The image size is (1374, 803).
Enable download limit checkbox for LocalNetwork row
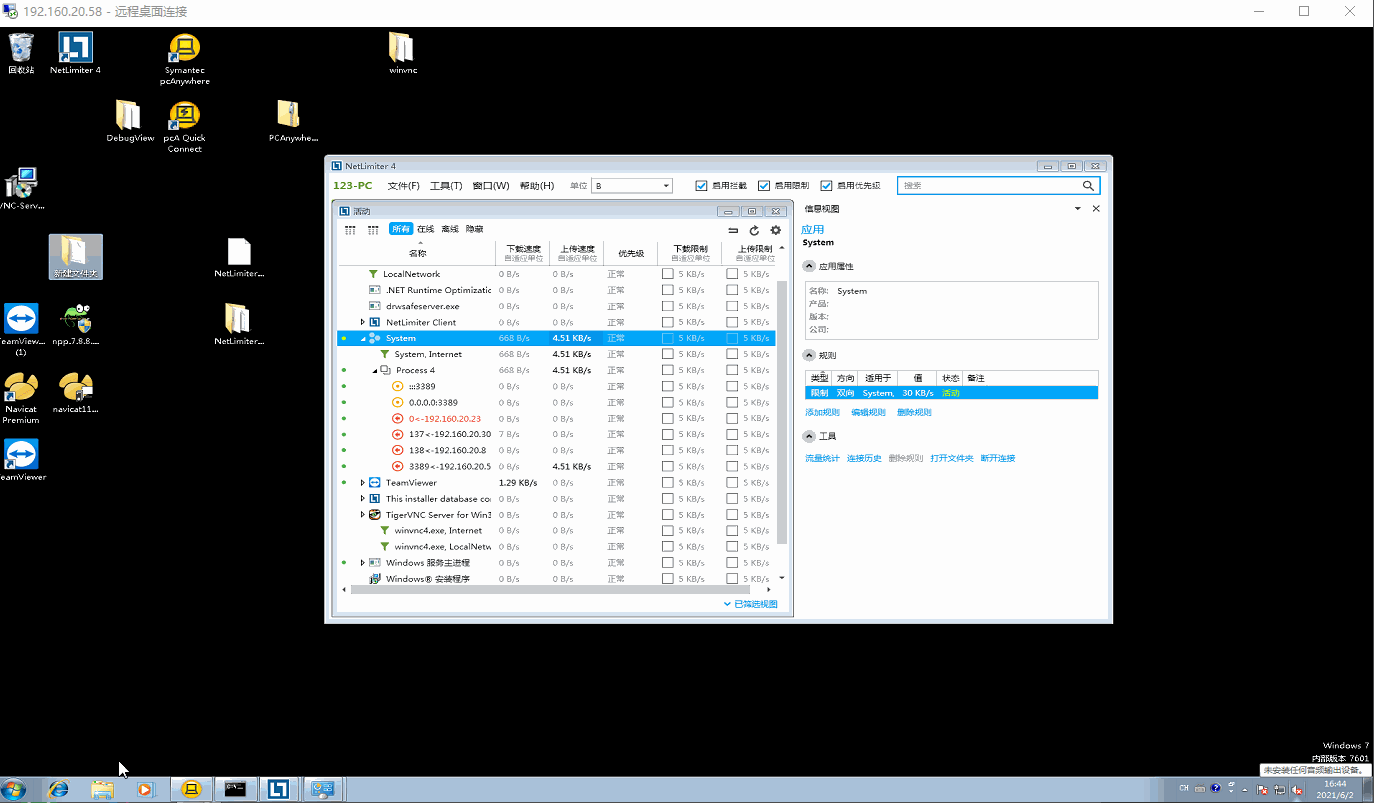(667, 274)
